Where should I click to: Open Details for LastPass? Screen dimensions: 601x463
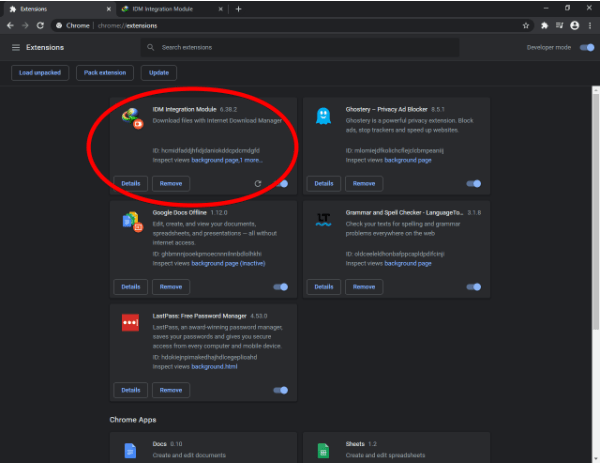[131, 390]
